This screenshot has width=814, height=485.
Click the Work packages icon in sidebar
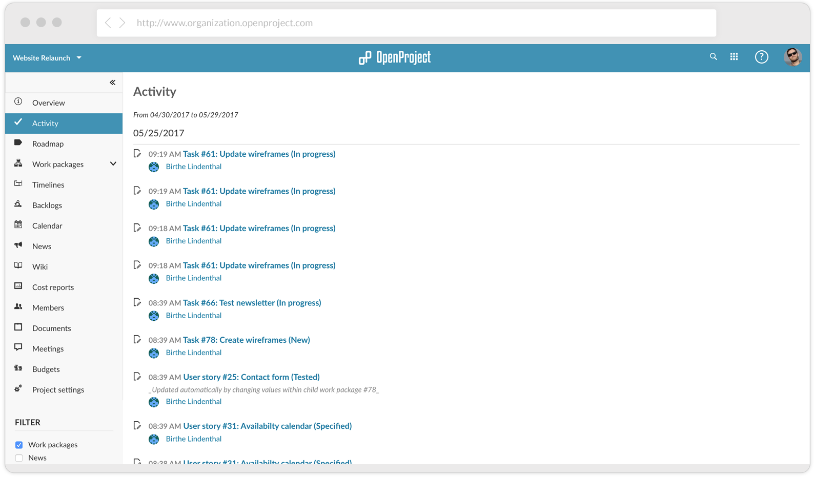(18, 163)
